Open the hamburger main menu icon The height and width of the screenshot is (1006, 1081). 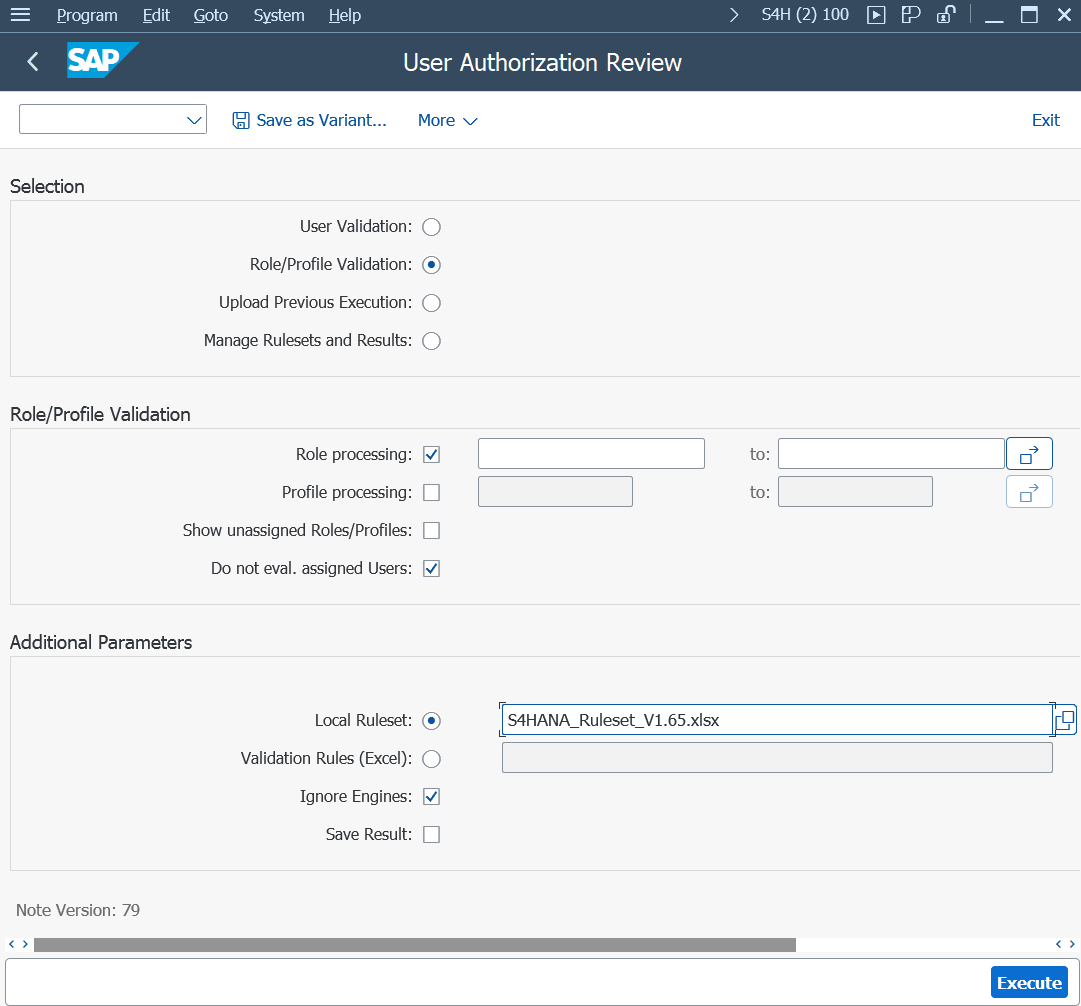click(21, 14)
